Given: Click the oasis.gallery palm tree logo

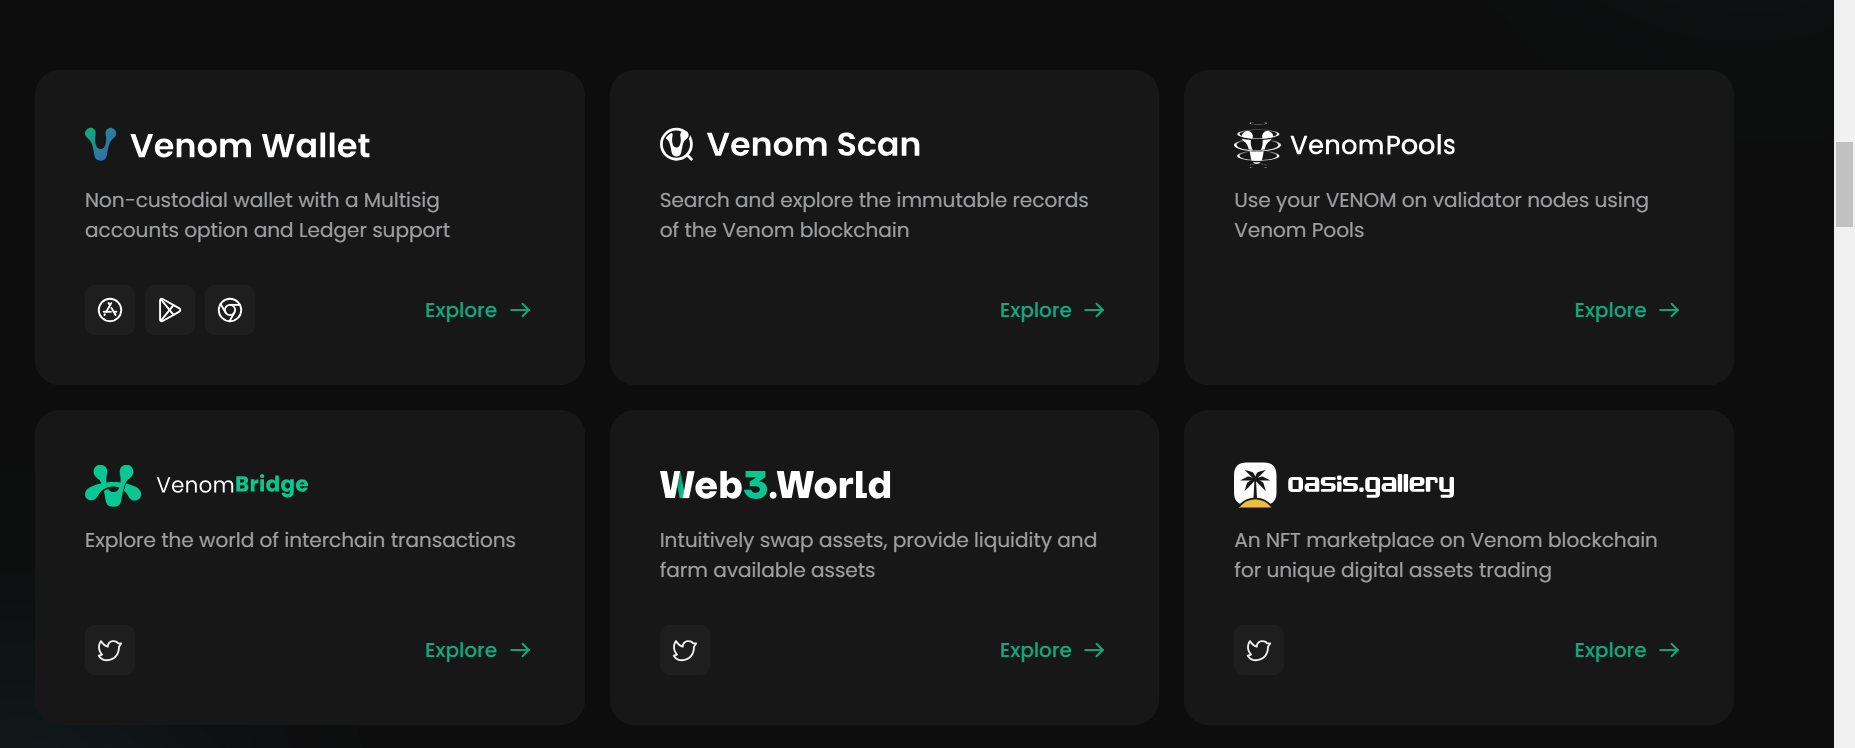Looking at the screenshot, I should 1258,484.
